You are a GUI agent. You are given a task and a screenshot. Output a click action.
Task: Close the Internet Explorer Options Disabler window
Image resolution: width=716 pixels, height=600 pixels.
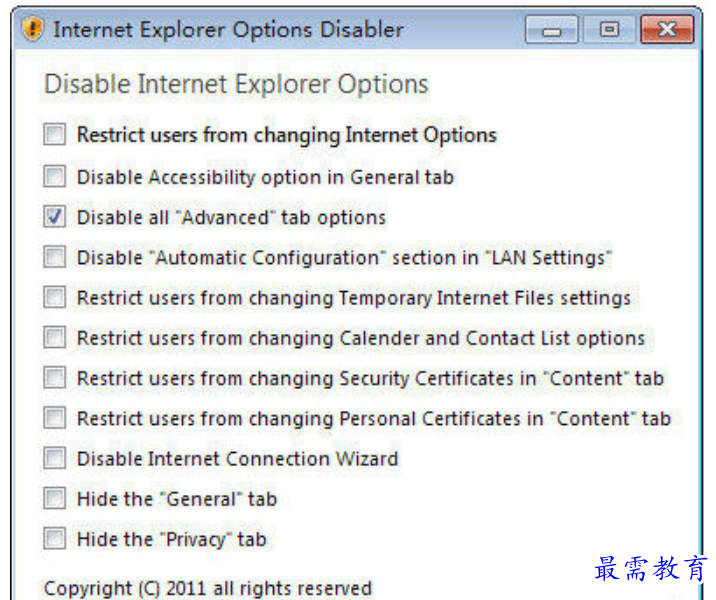point(667,30)
